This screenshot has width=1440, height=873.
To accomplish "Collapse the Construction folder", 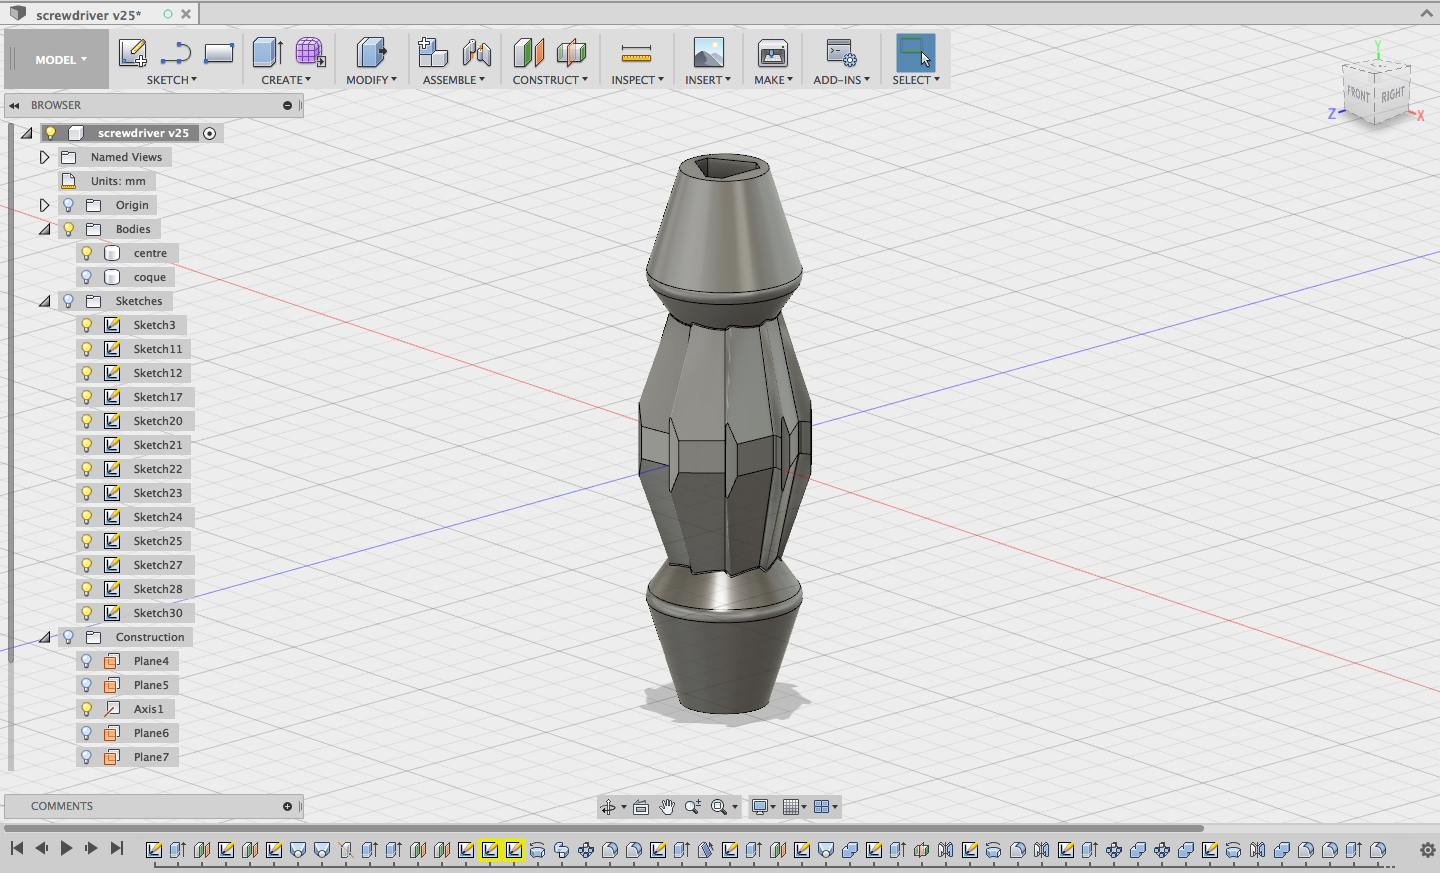I will point(44,637).
